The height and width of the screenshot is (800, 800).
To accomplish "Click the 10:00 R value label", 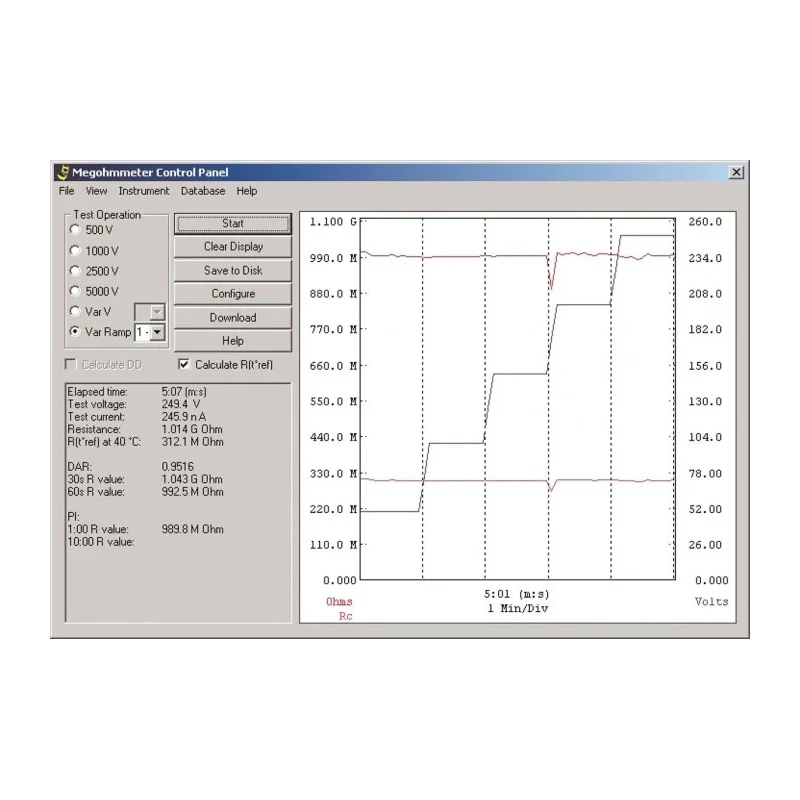I will point(101,542).
